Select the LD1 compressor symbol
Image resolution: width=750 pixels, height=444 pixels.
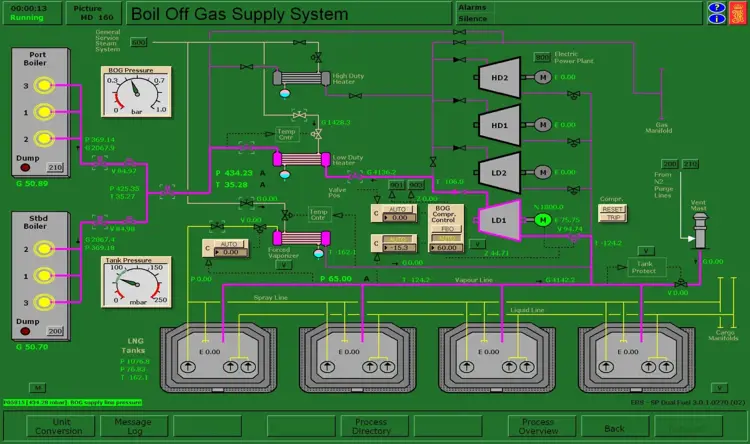tap(500, 219)
